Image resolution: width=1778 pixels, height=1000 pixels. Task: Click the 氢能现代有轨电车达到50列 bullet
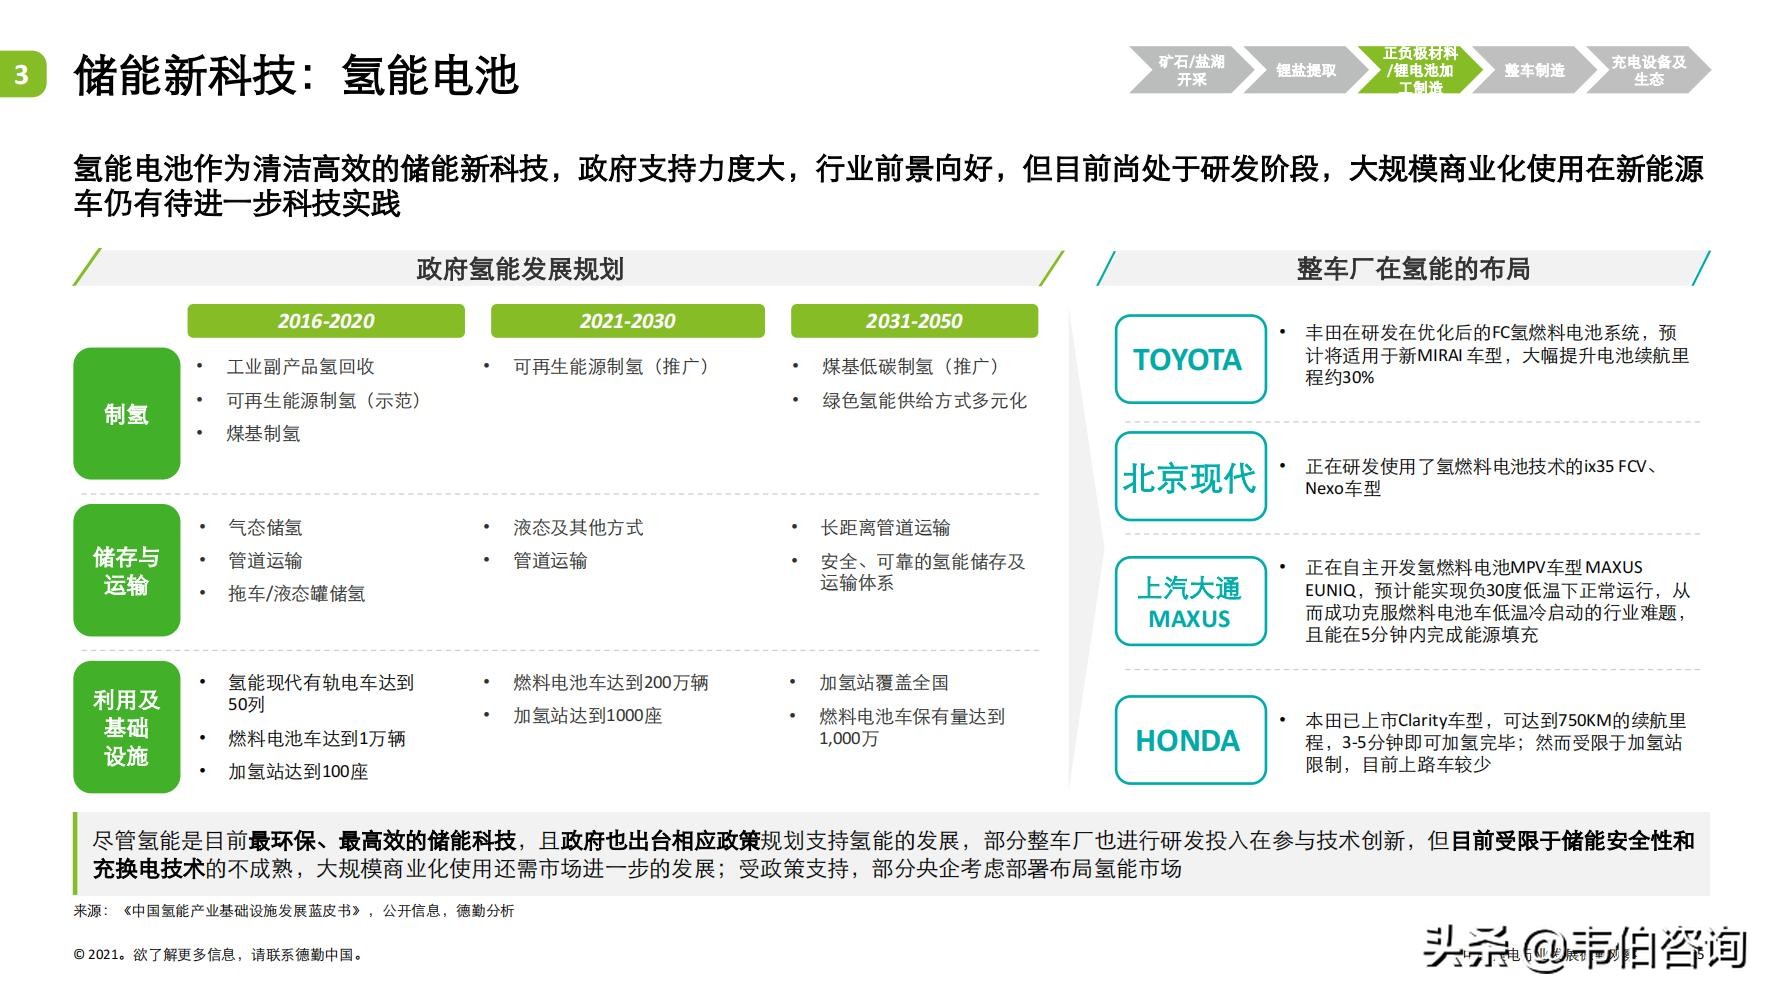click(321, 693)
